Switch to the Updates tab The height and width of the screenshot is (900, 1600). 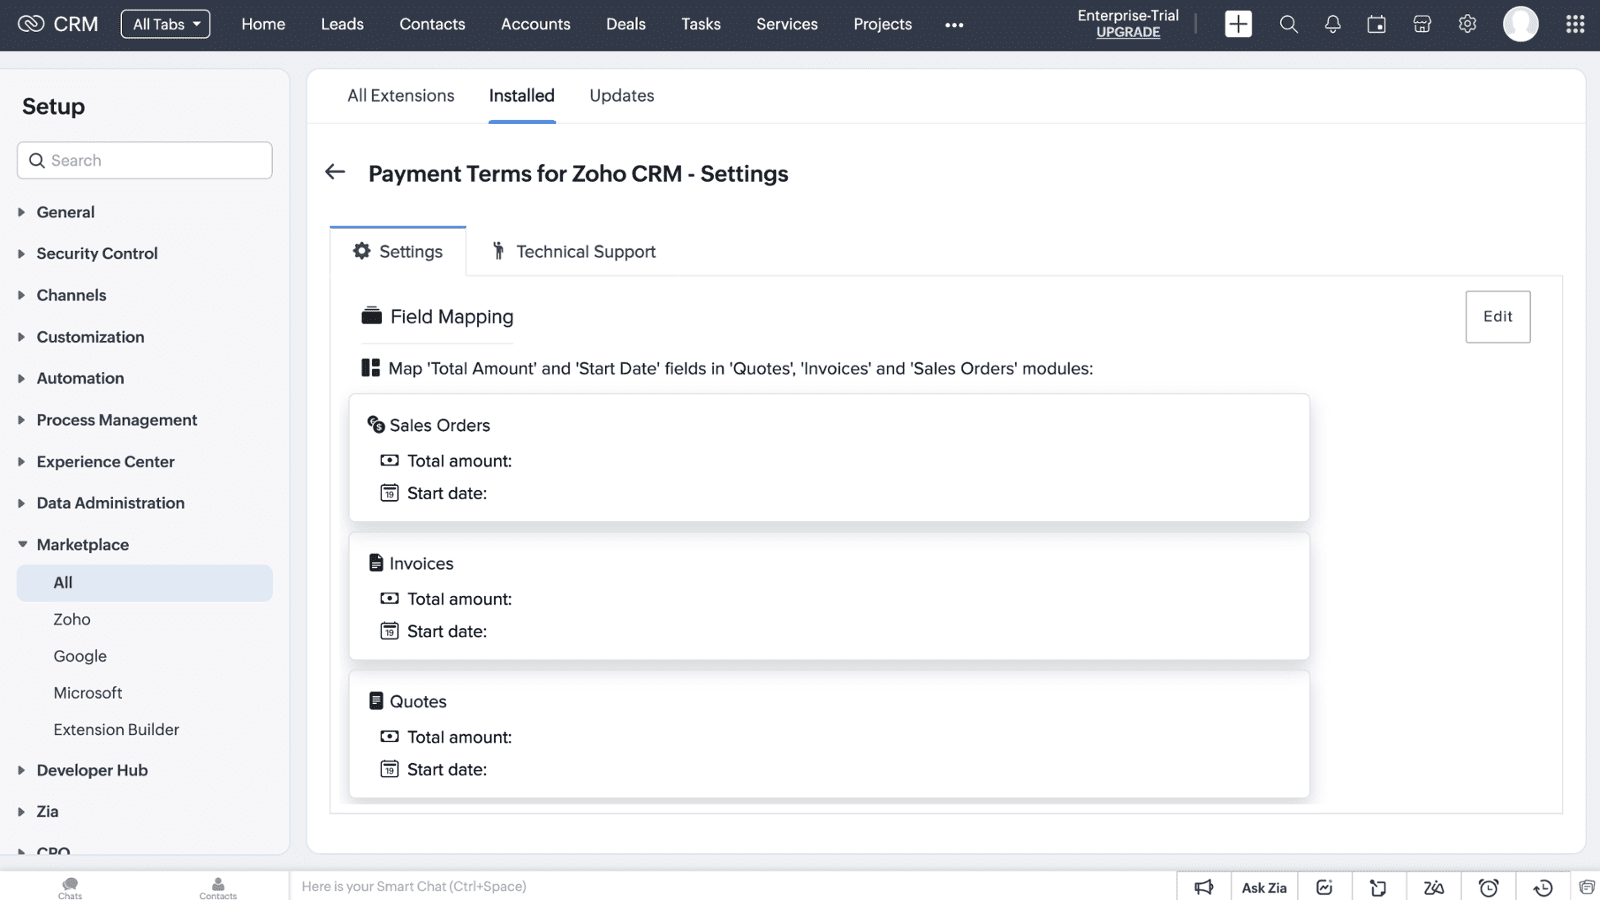[621, 96]
